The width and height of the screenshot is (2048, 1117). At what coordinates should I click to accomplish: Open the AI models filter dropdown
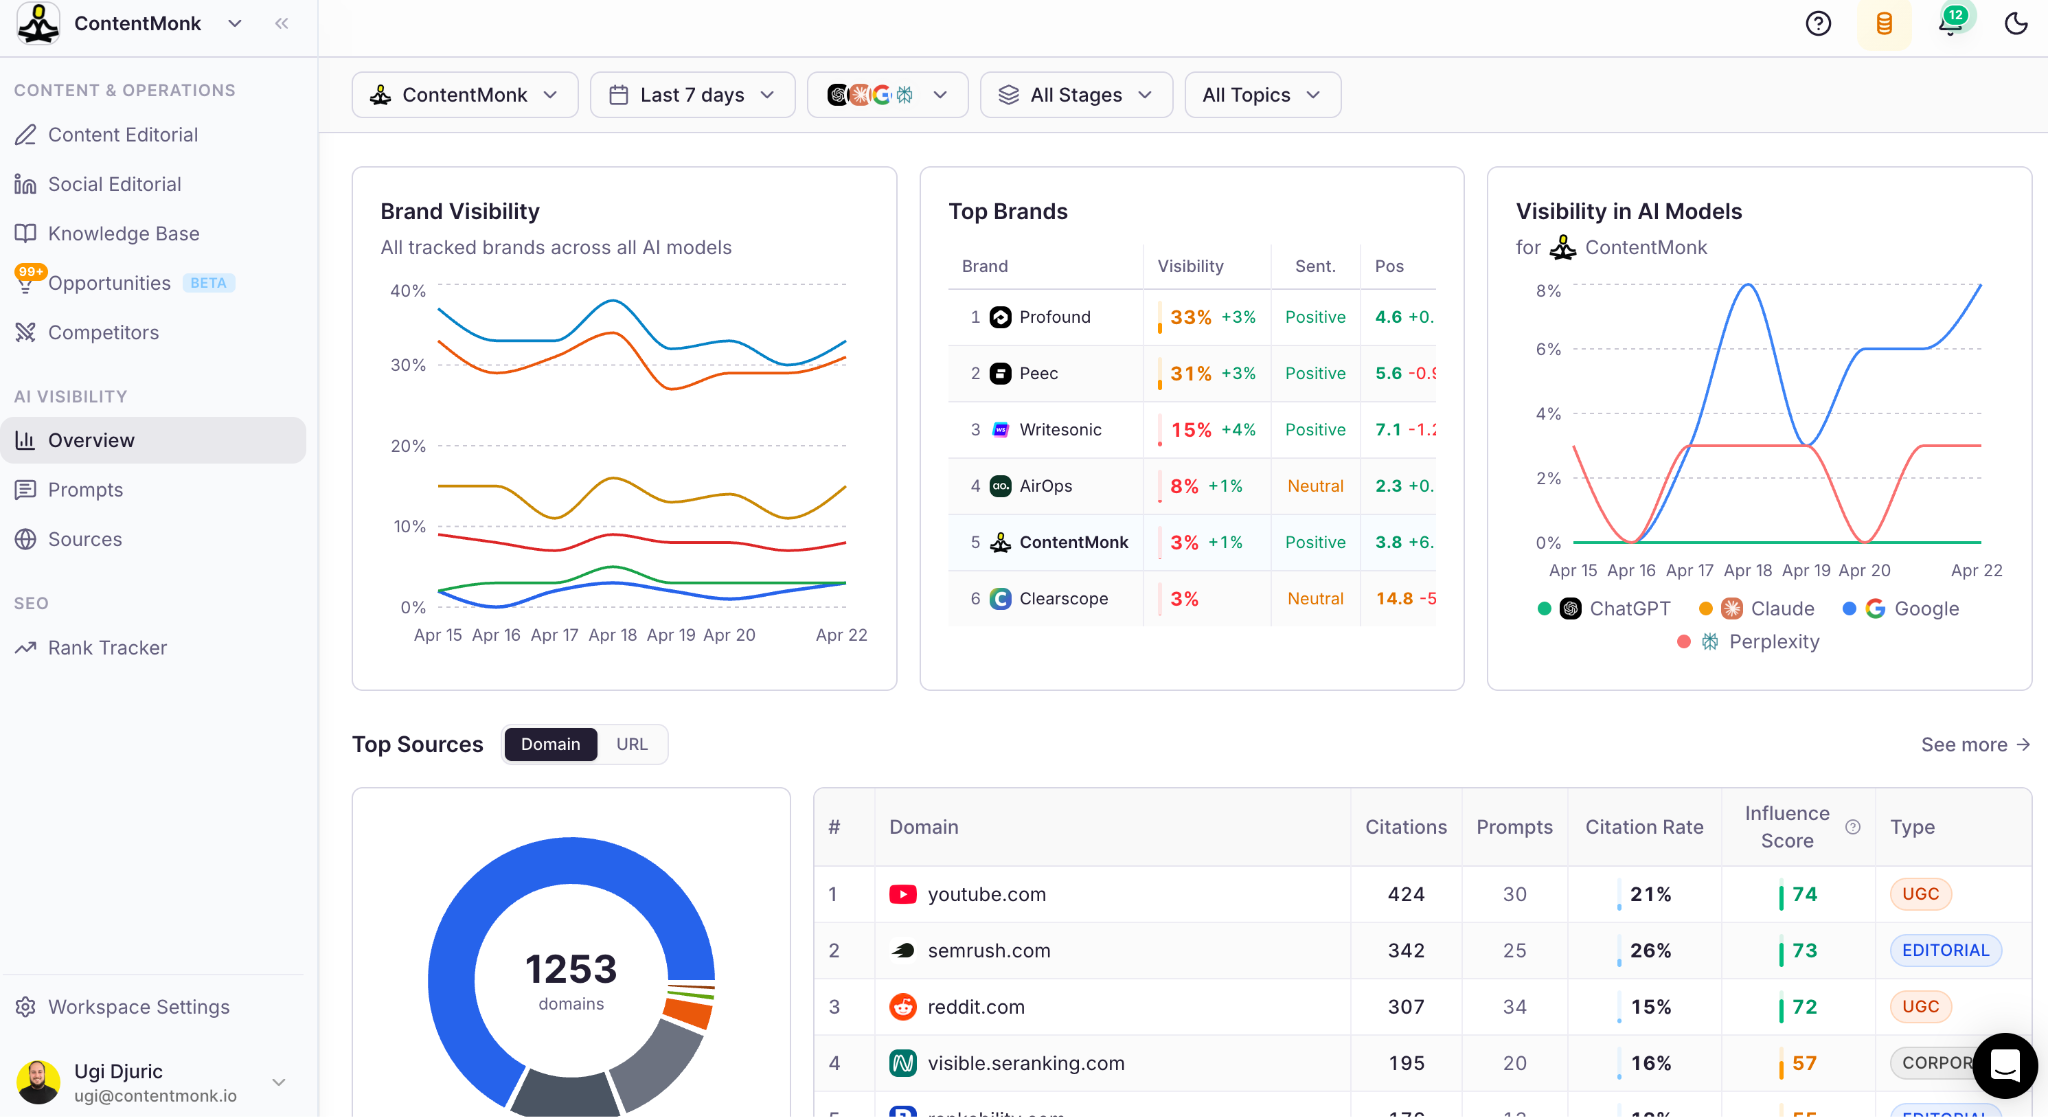887,95
